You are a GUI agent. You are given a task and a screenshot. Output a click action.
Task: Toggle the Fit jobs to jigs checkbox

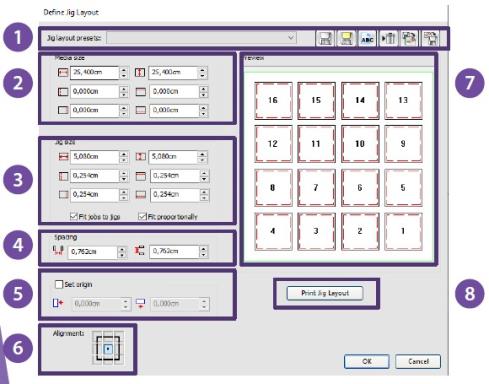point(74,217)
